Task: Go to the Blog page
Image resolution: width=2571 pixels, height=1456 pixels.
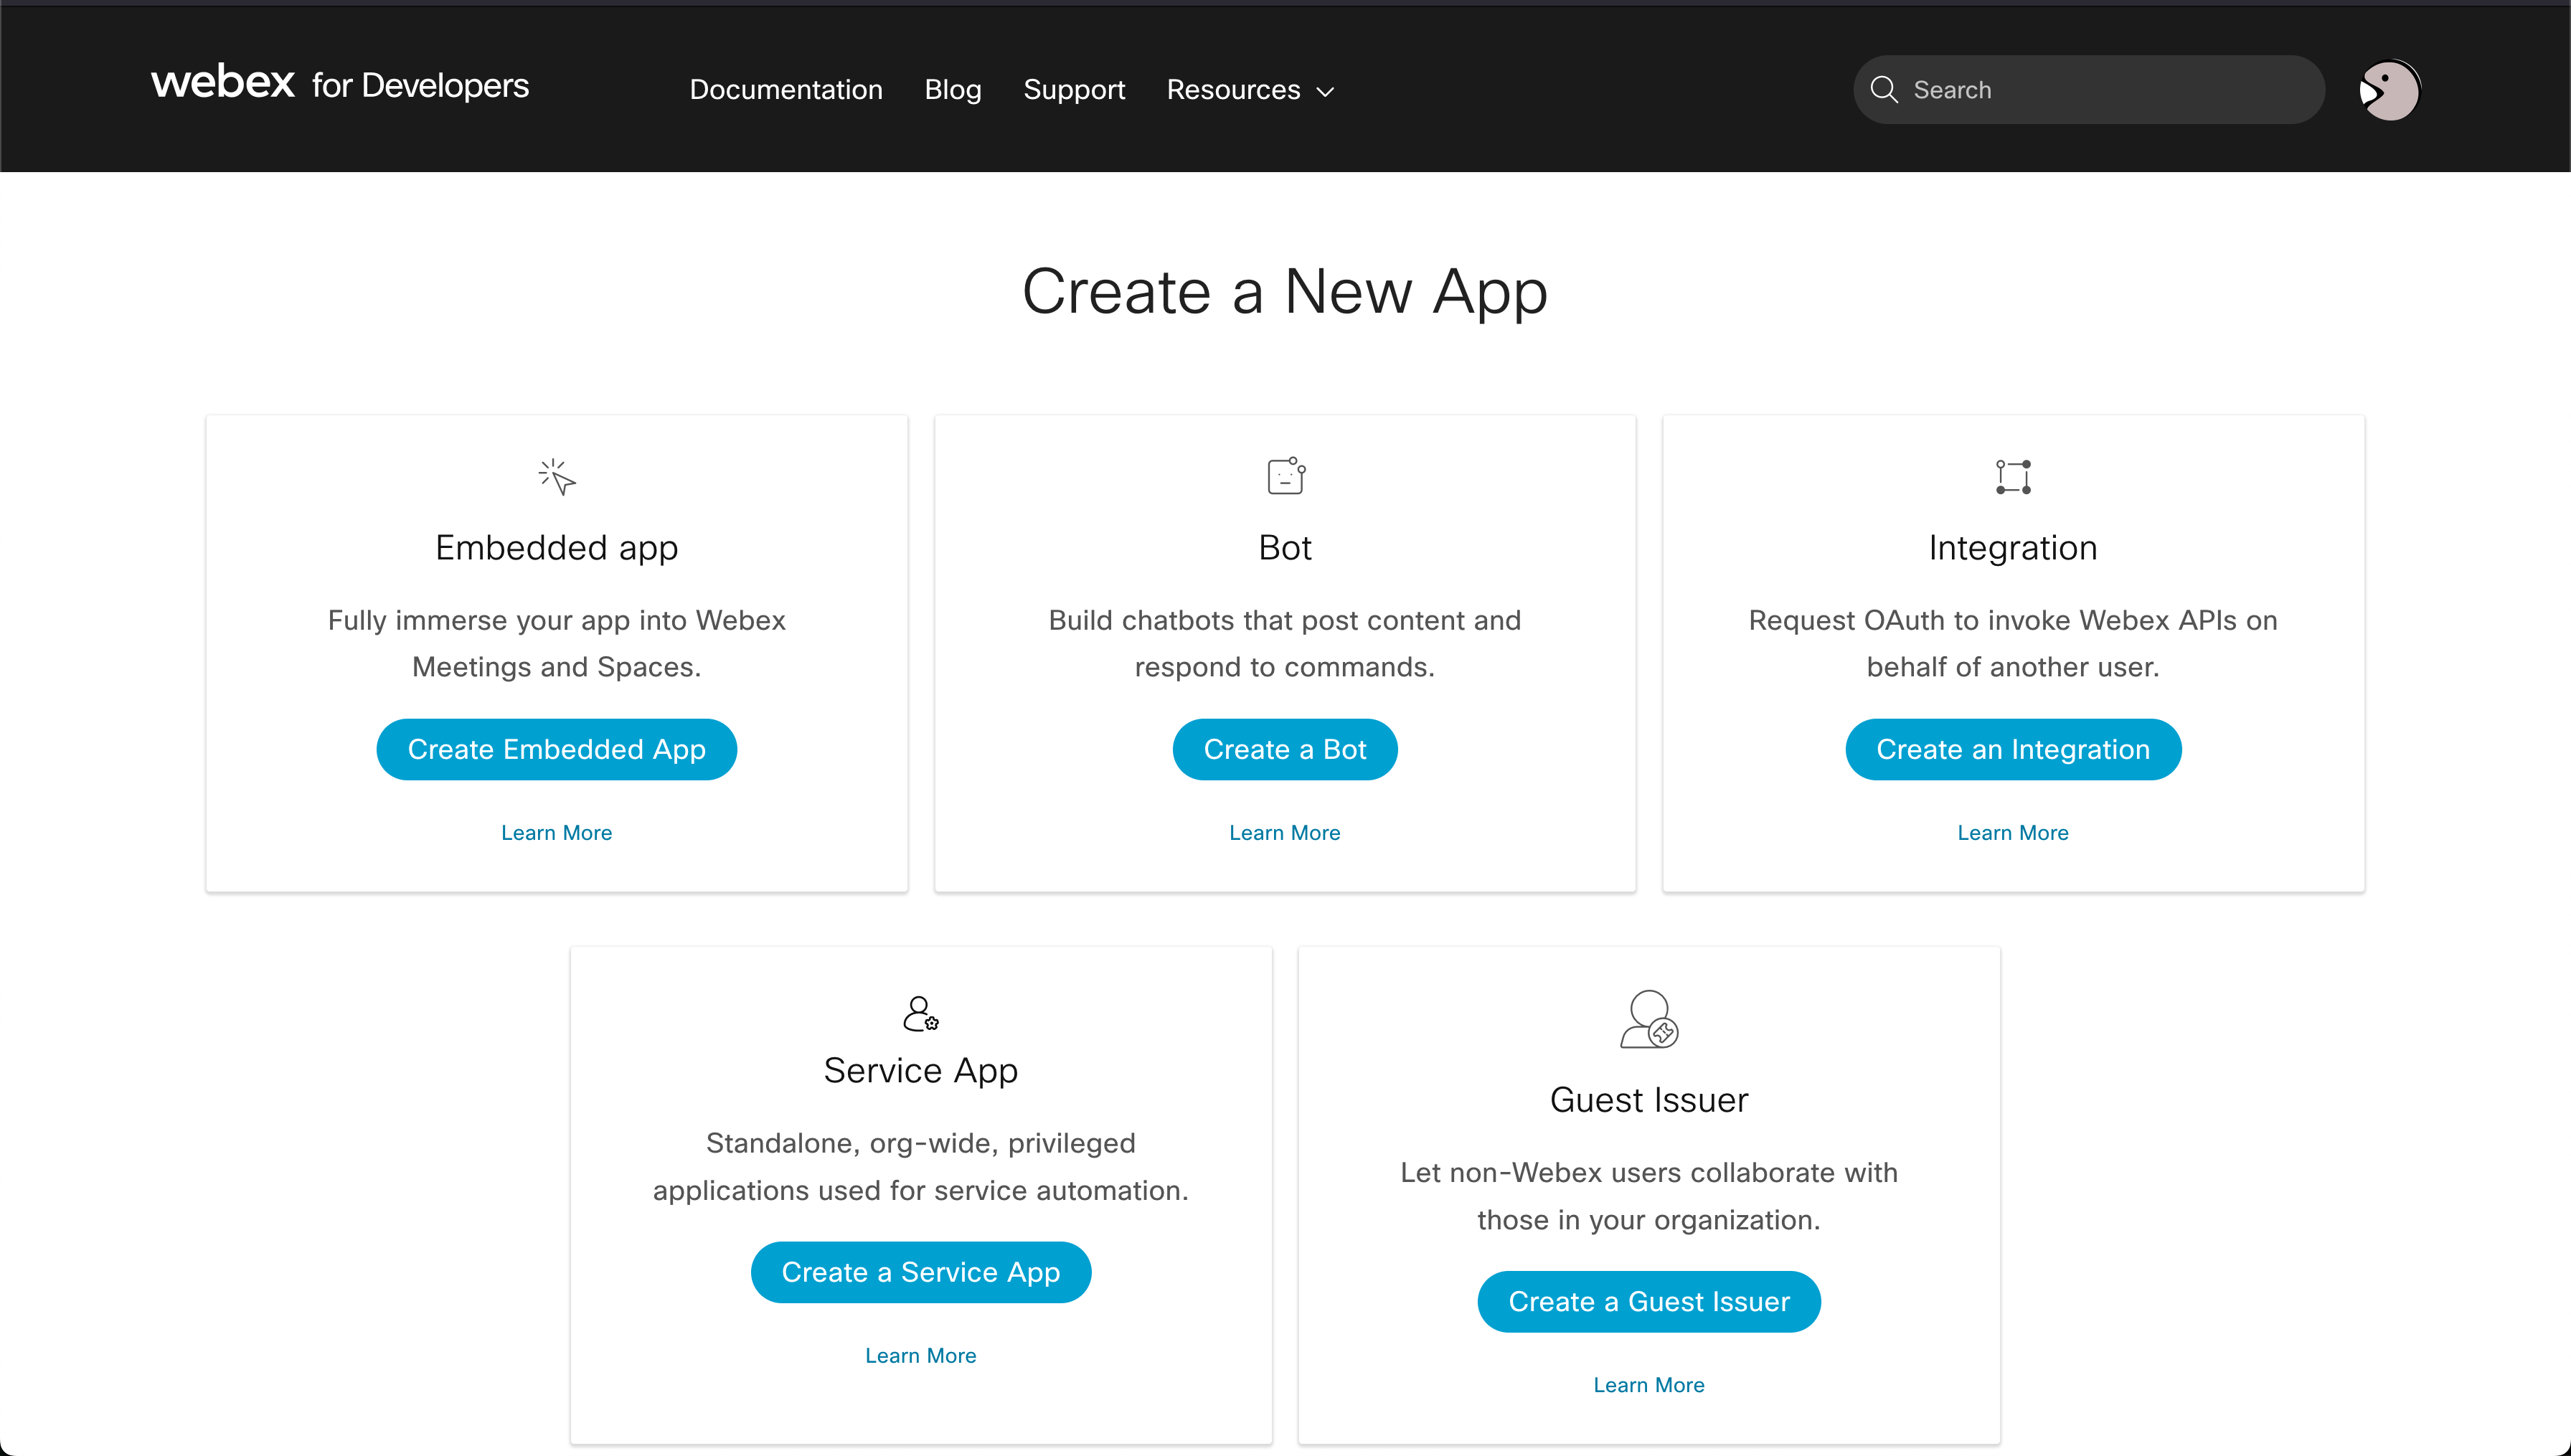Action: (953, 90)
